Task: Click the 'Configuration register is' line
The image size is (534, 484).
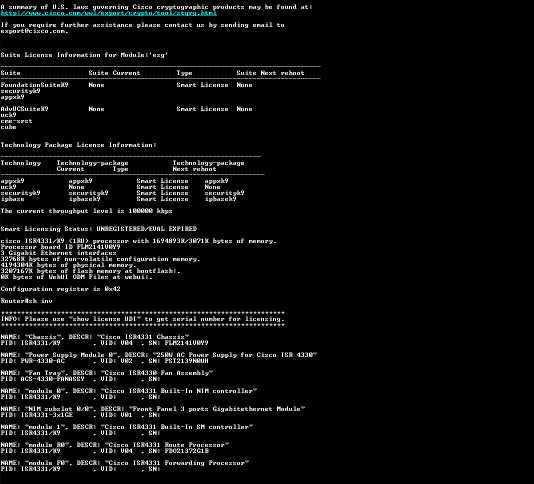Action: 60,289
